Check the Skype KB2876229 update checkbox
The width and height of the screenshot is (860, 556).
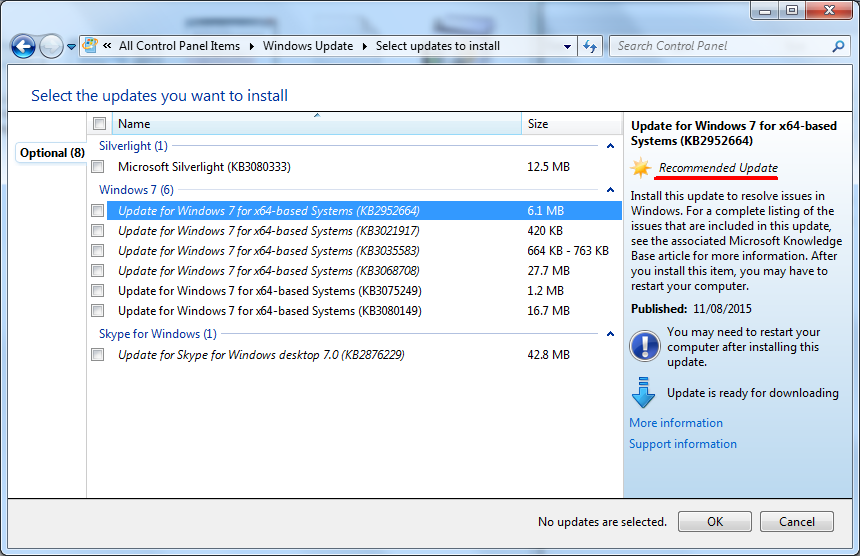coord(98,355)
